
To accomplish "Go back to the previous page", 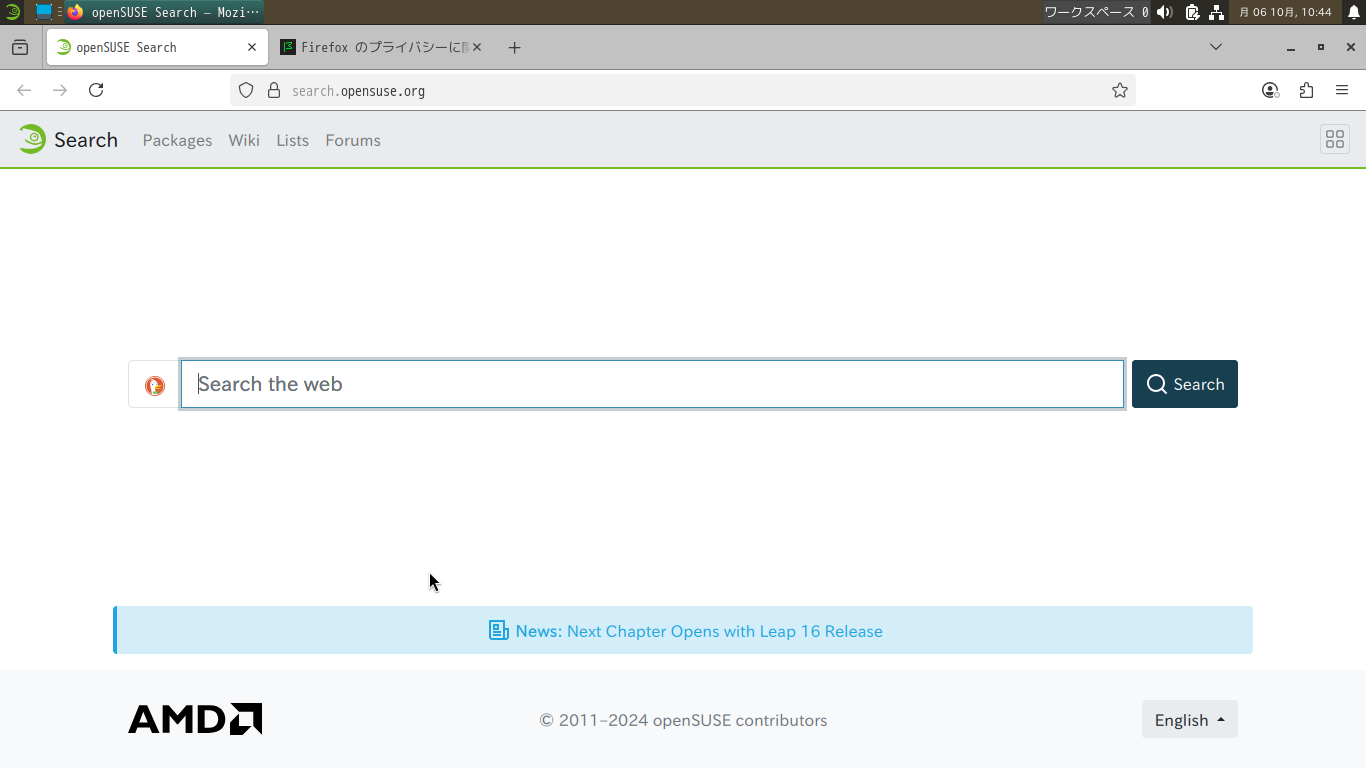I will (24, 90).
